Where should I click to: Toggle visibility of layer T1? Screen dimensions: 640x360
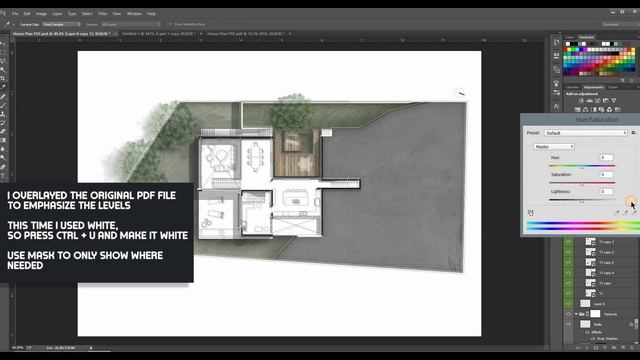pos(568,293)
